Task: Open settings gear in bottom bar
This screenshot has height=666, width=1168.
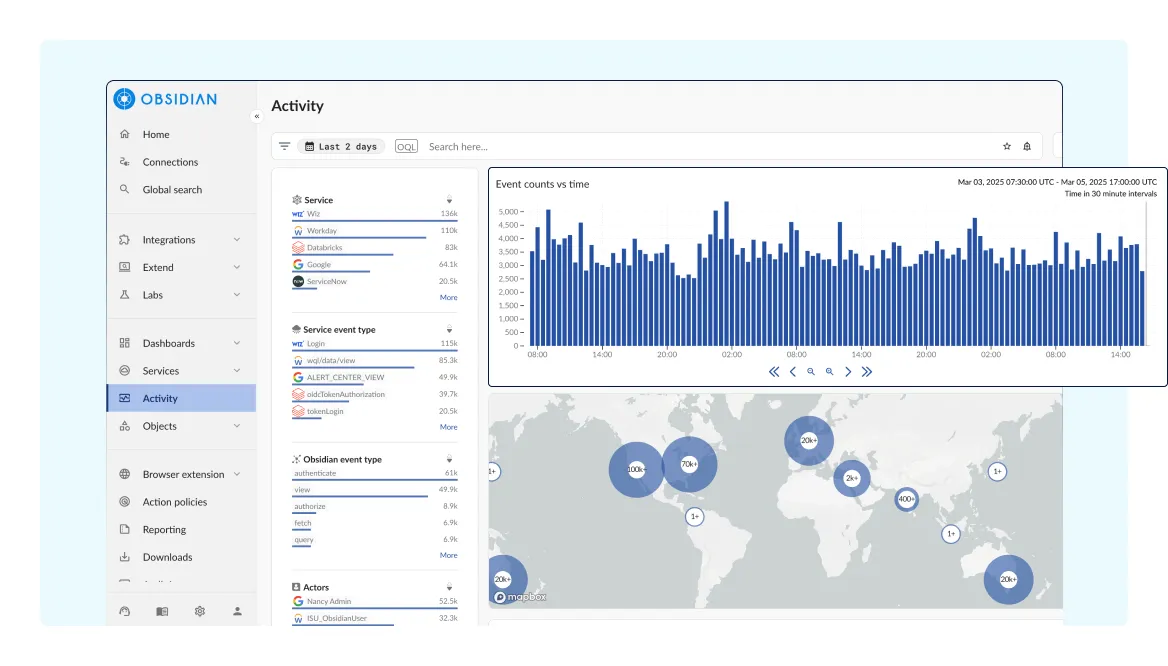Action: 200,612
